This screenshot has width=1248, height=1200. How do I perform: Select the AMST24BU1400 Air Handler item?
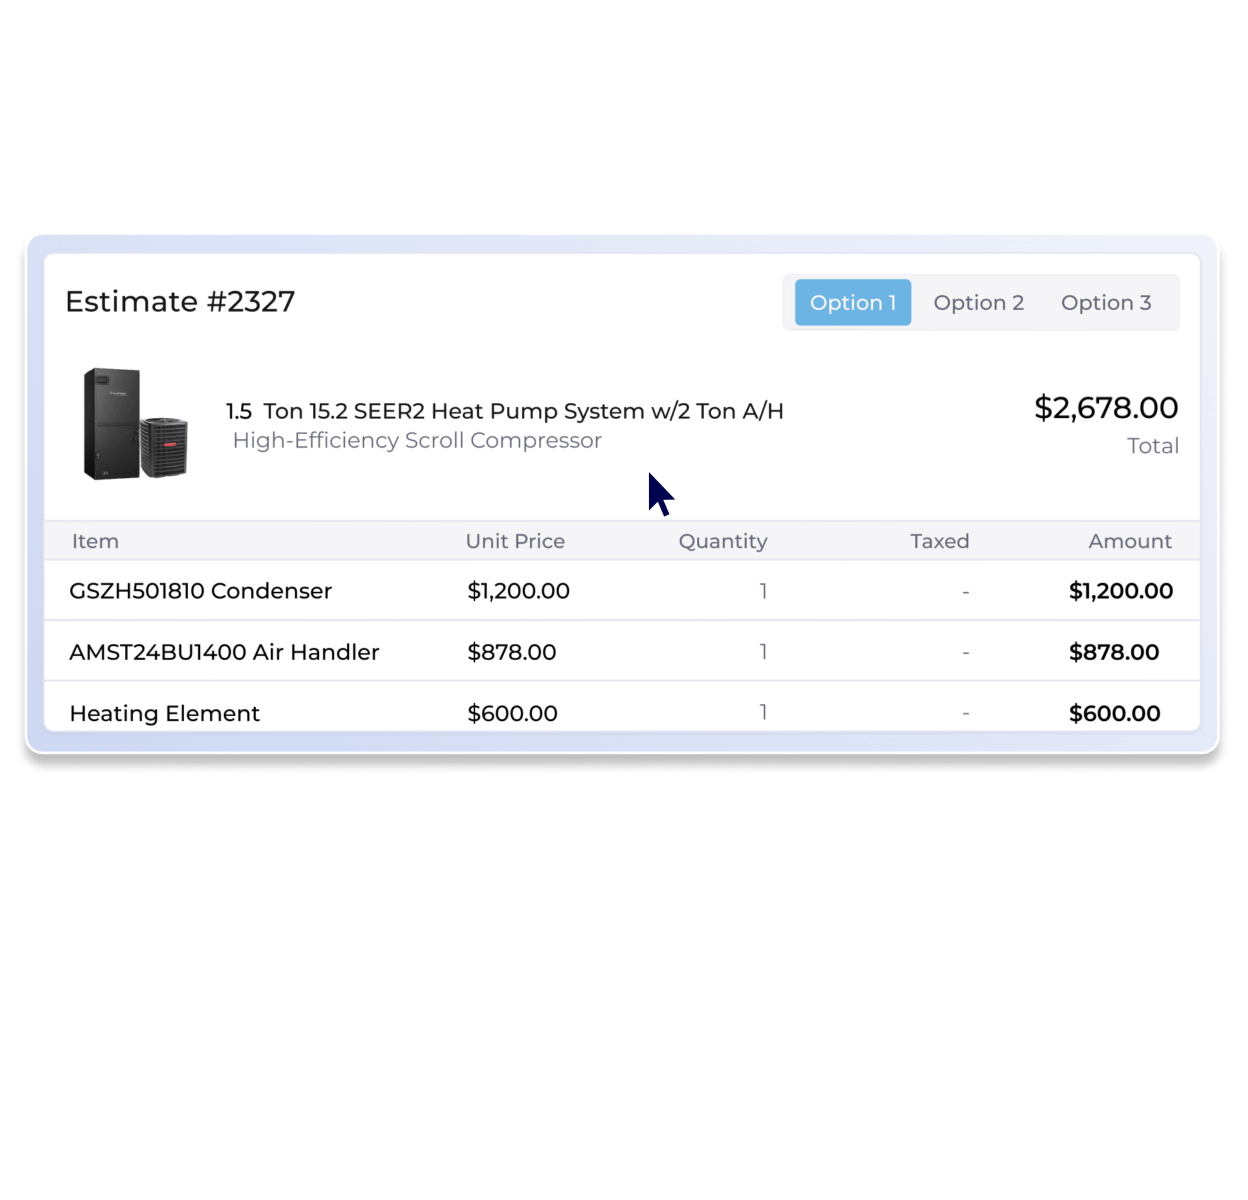(x=224, y=652)
